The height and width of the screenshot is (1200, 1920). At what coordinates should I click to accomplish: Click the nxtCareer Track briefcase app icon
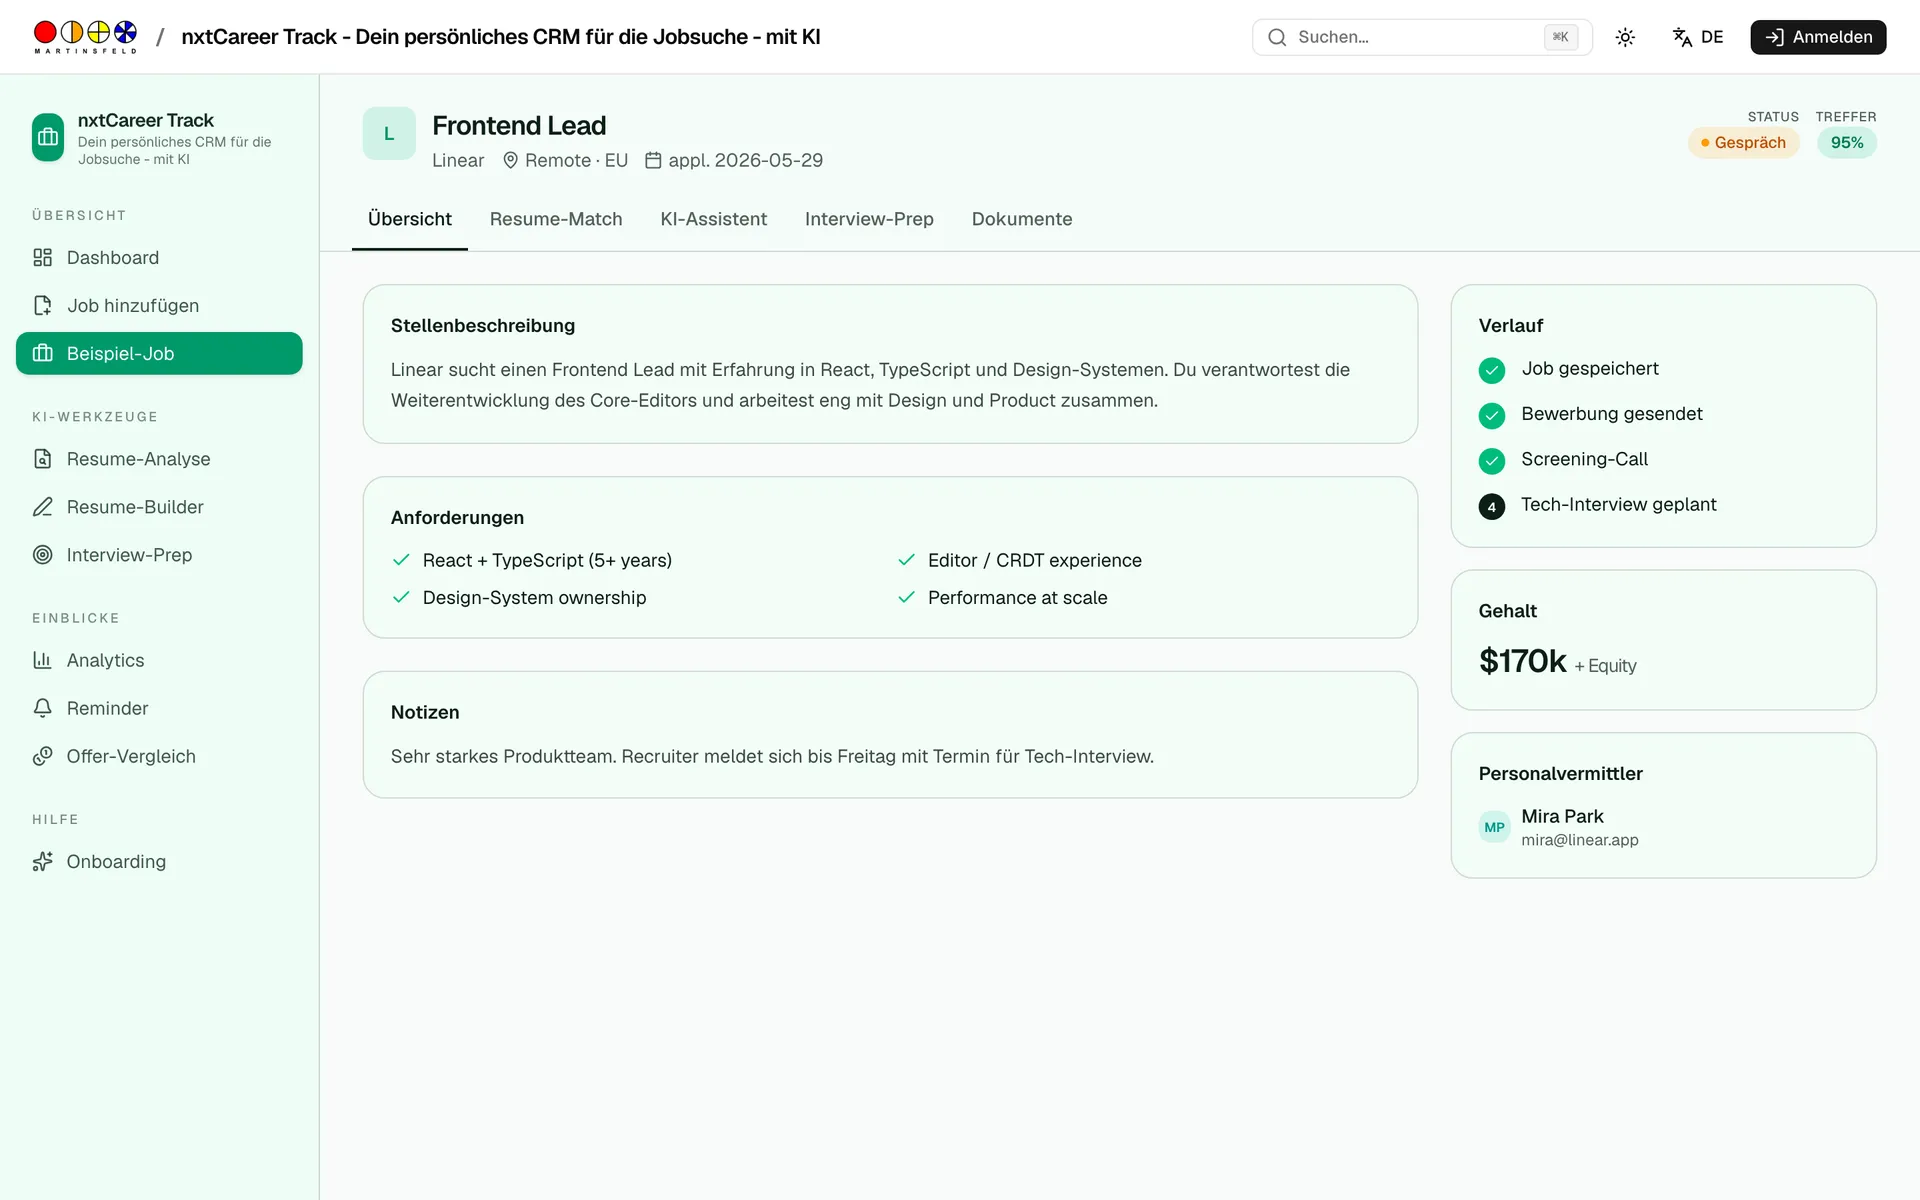tap(48, 138)
